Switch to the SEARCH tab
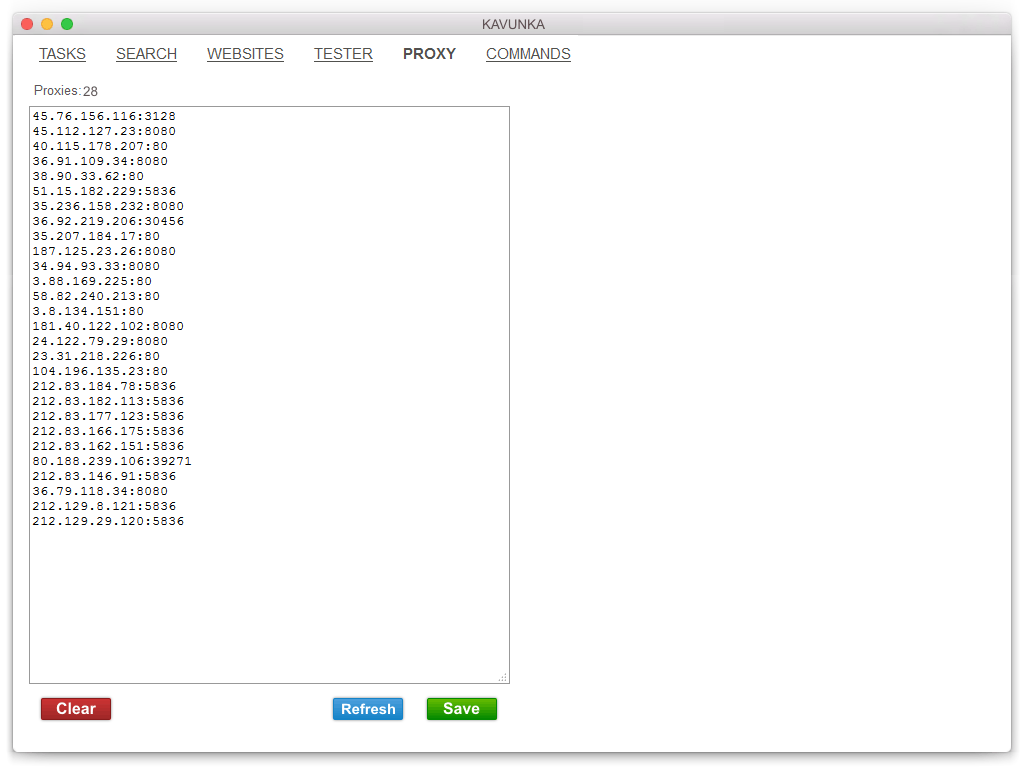Viewport: 1024px width, 768px height. click(146, 54)
